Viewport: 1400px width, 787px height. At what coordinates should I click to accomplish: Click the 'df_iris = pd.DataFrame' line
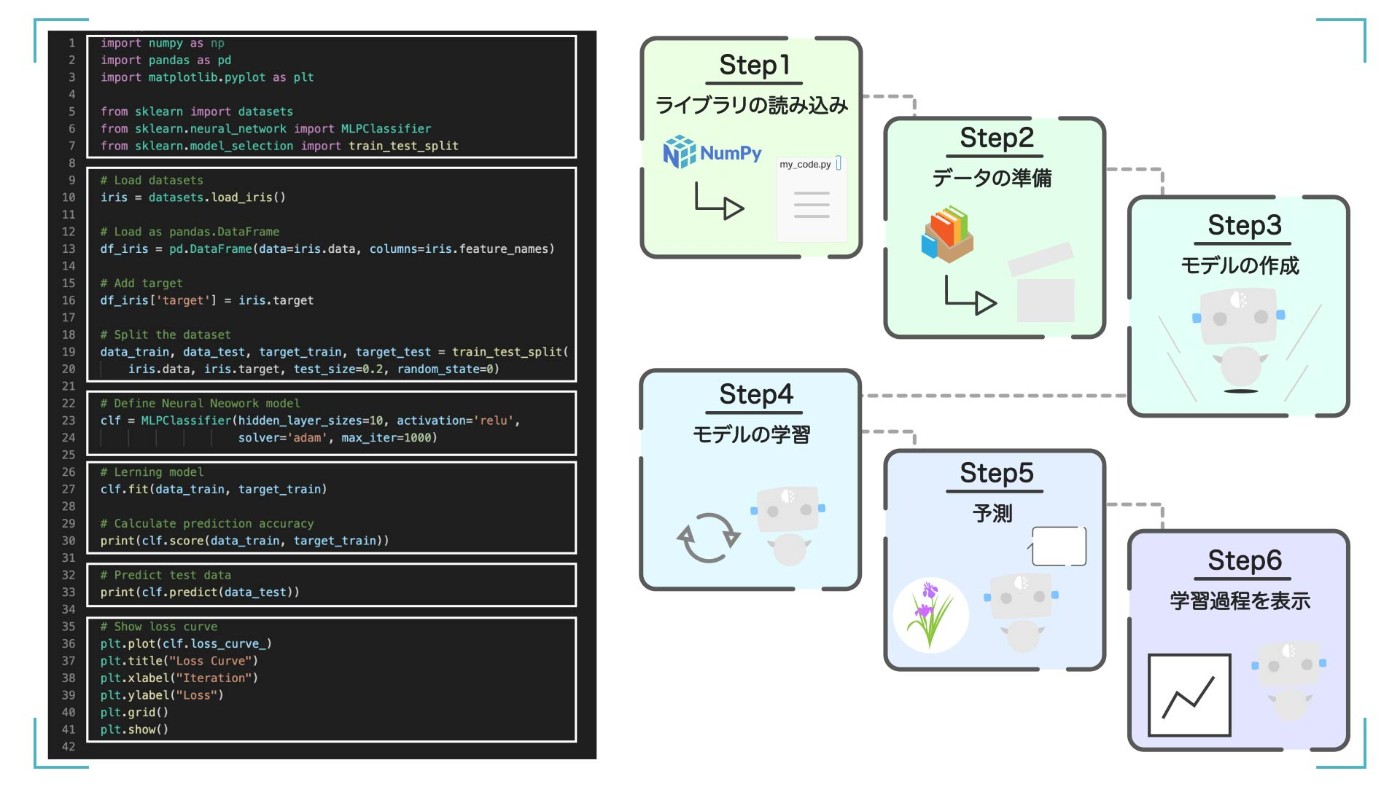[327, 248]
